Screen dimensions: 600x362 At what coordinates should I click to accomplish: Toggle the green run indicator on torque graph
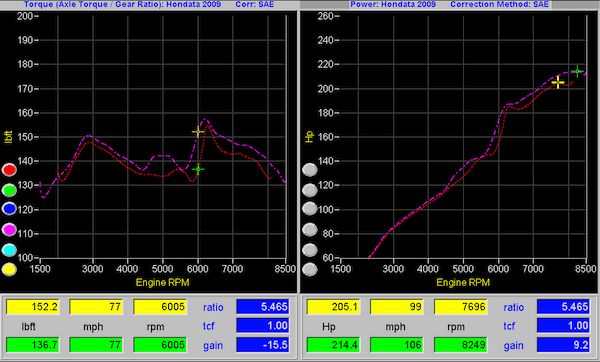[9, 189]
